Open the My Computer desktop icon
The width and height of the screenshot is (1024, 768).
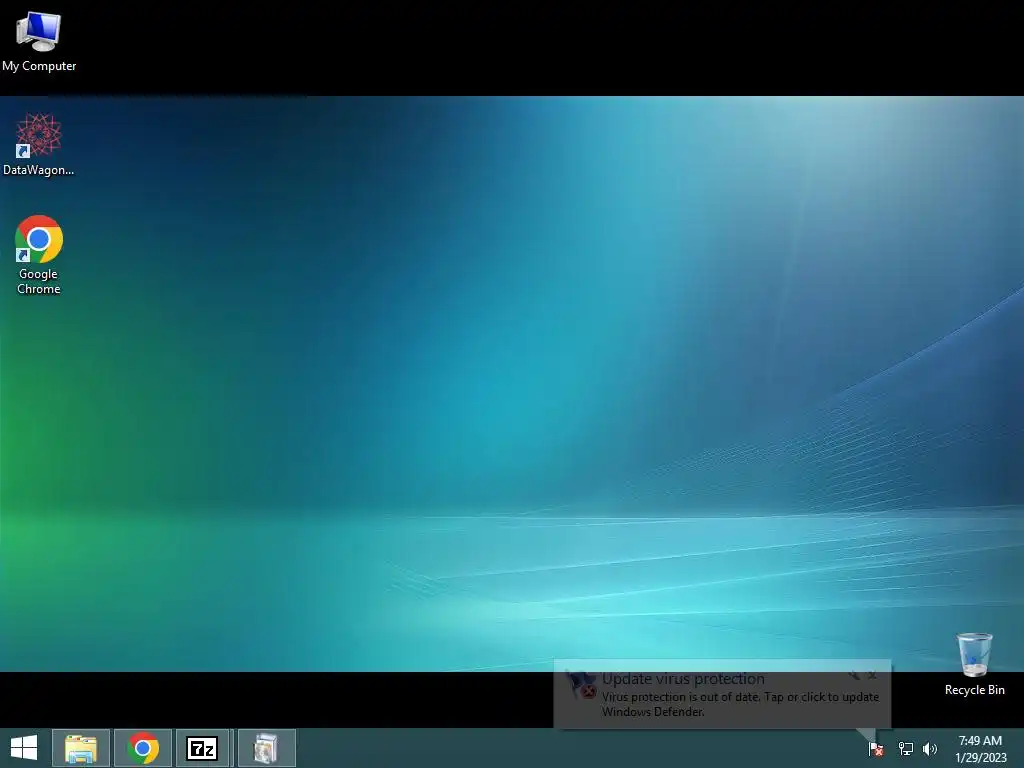point(39,40)
